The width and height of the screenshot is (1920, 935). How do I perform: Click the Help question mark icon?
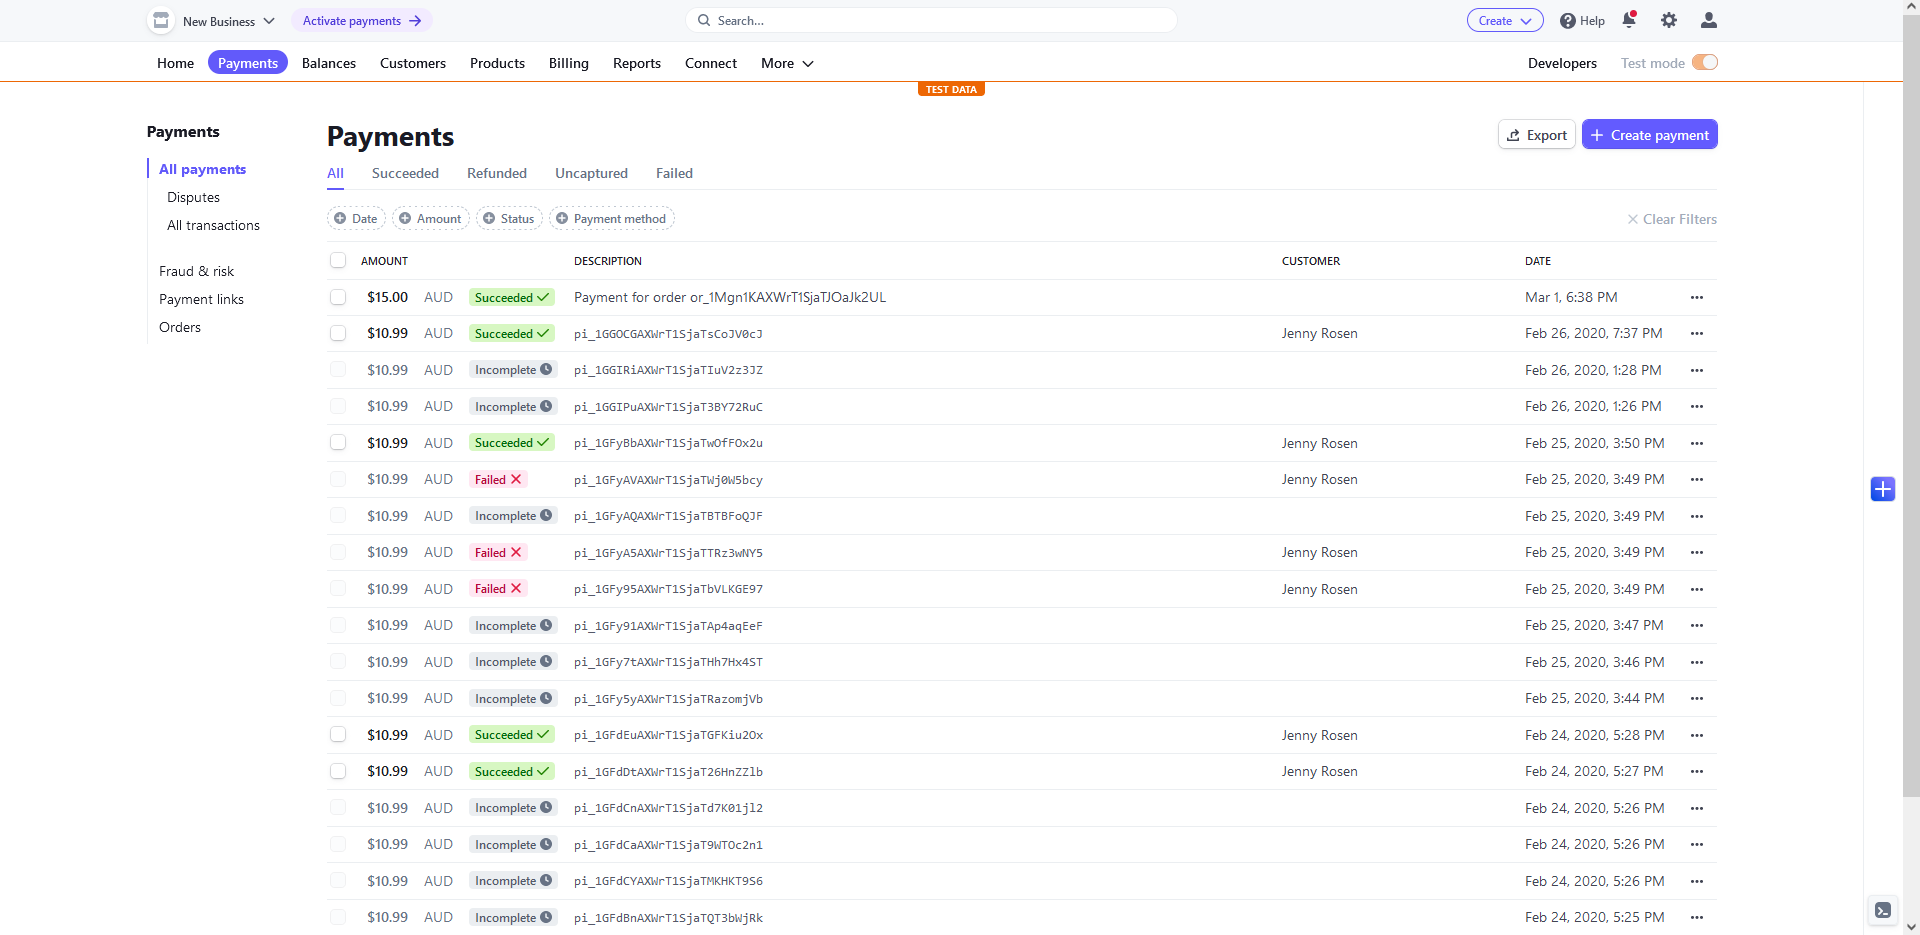[1568, 21]
